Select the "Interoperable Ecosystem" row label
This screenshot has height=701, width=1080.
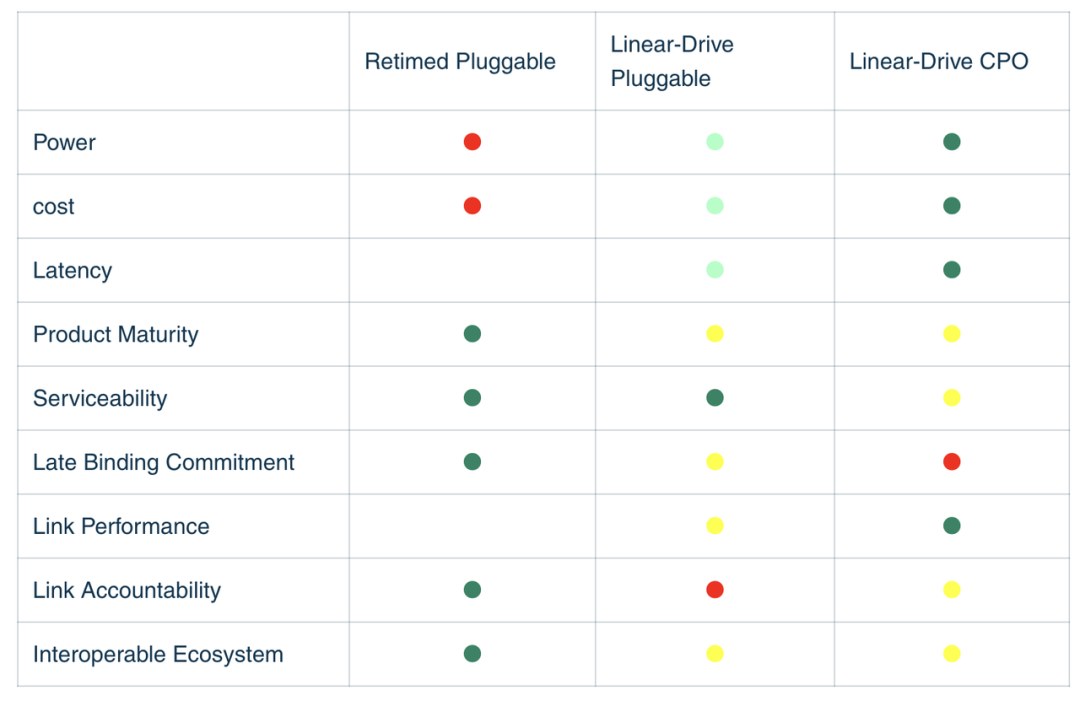[x=158, y=654]
